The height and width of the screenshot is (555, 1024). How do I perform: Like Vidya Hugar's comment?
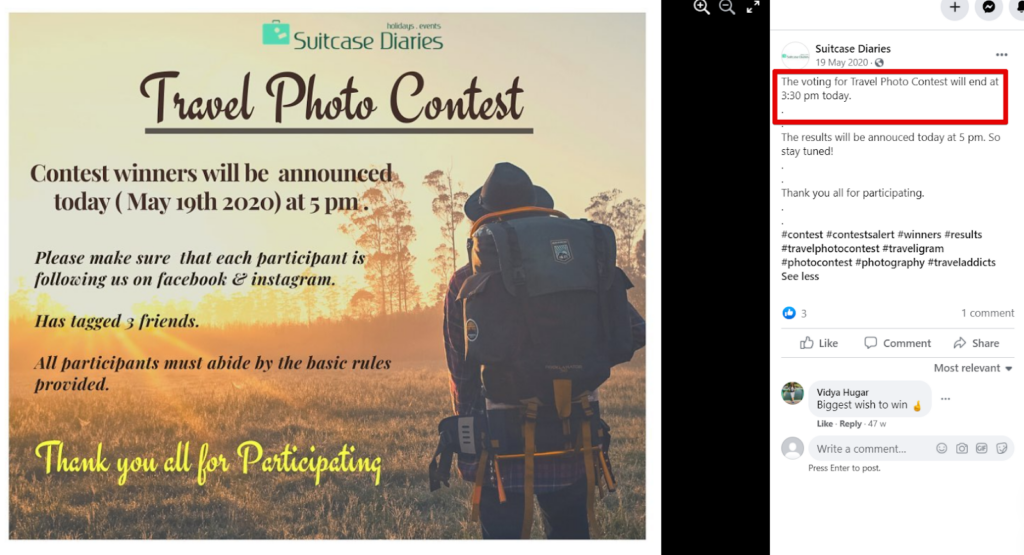[824, 424]
